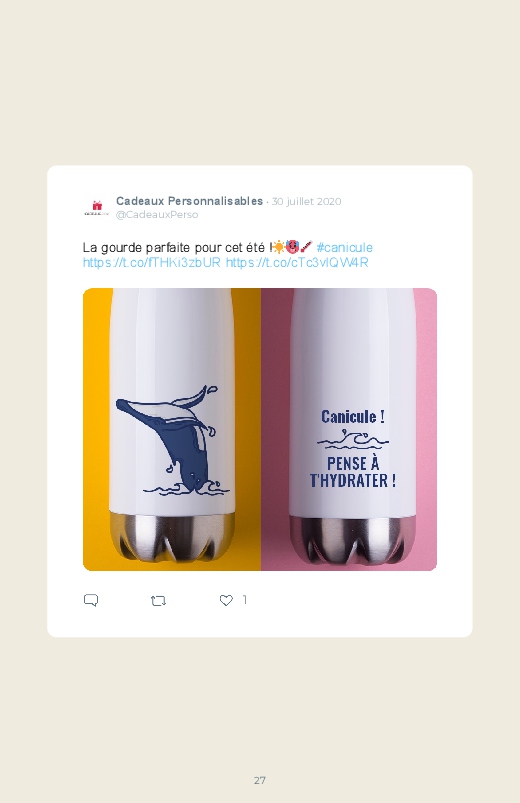The image size is (520, 803).
Task: Retweet this post using the arrows icon
Action: pyautogui.click(x=158, y=600)
